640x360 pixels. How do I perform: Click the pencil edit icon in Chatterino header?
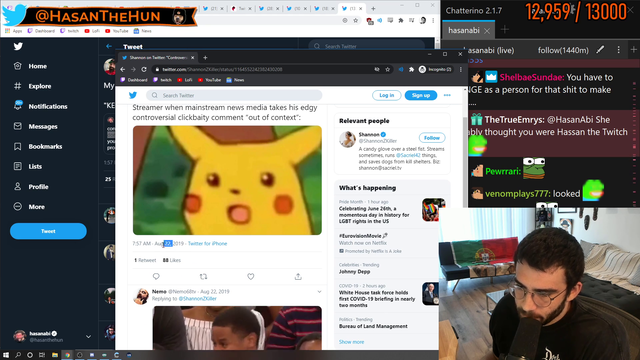point(600,50)
